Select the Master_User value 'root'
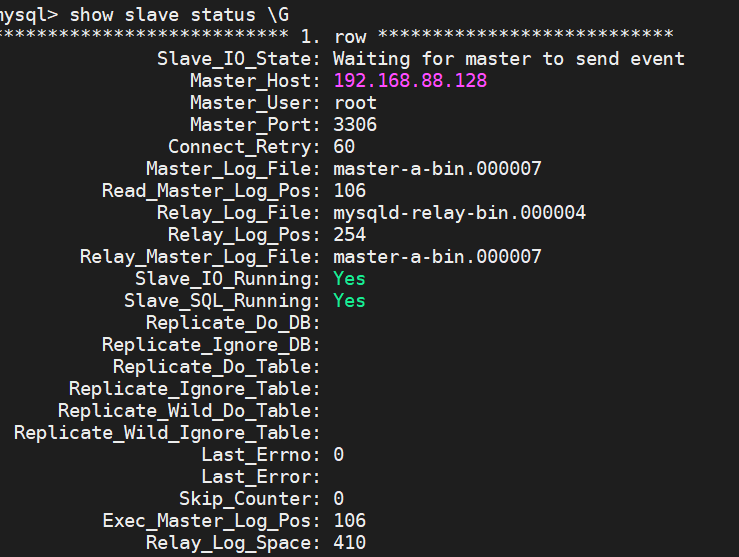 (x=355, y=103)
